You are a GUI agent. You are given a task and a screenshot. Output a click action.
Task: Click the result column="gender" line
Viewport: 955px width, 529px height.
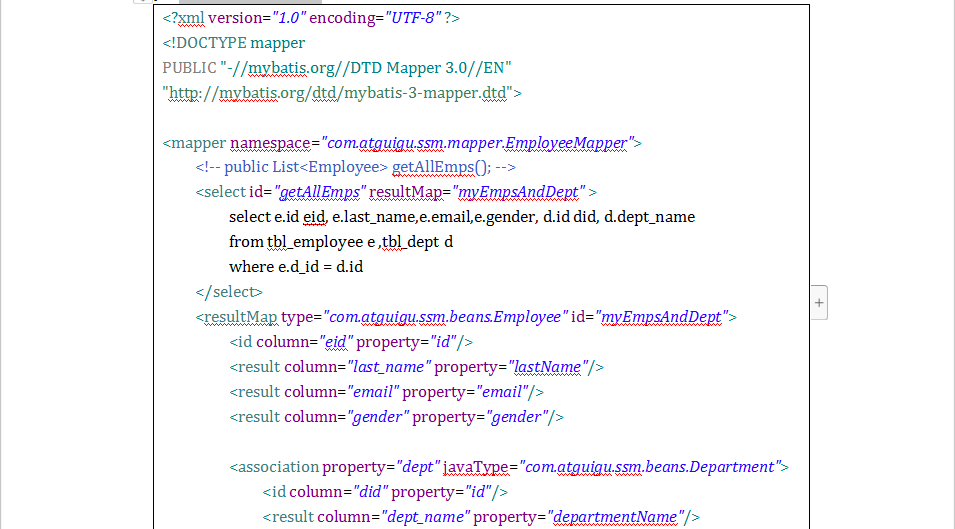pyautogui.click(x=396, y=417)
